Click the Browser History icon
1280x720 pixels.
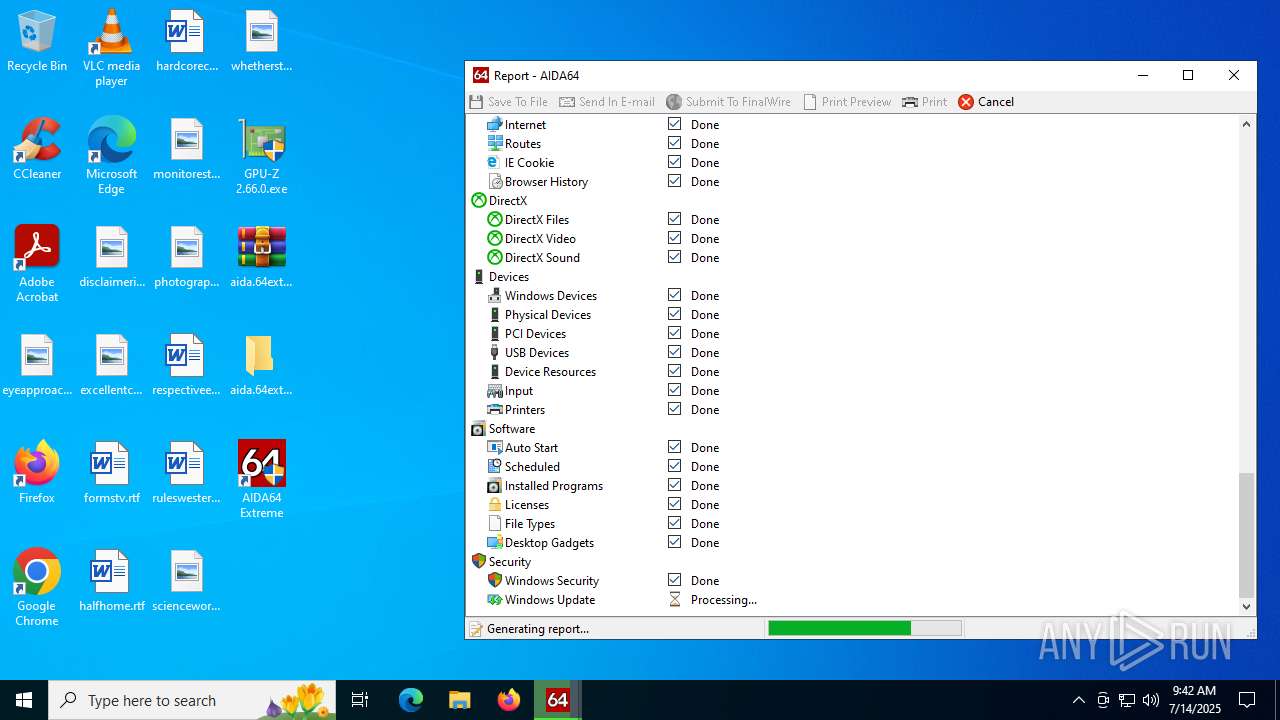pos(494,182)
